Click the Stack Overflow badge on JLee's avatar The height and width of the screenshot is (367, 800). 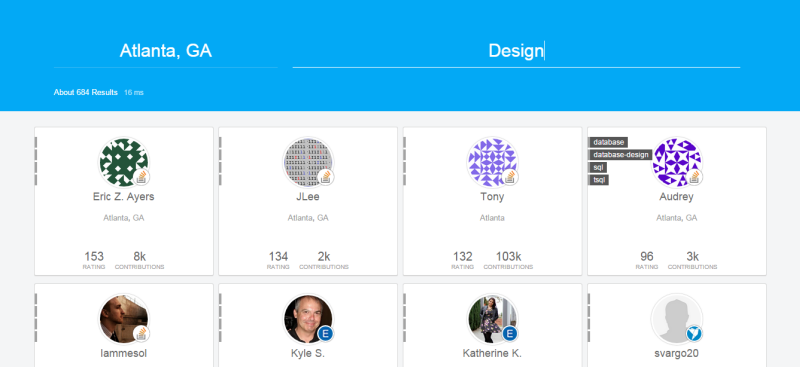tap(326, 177)
